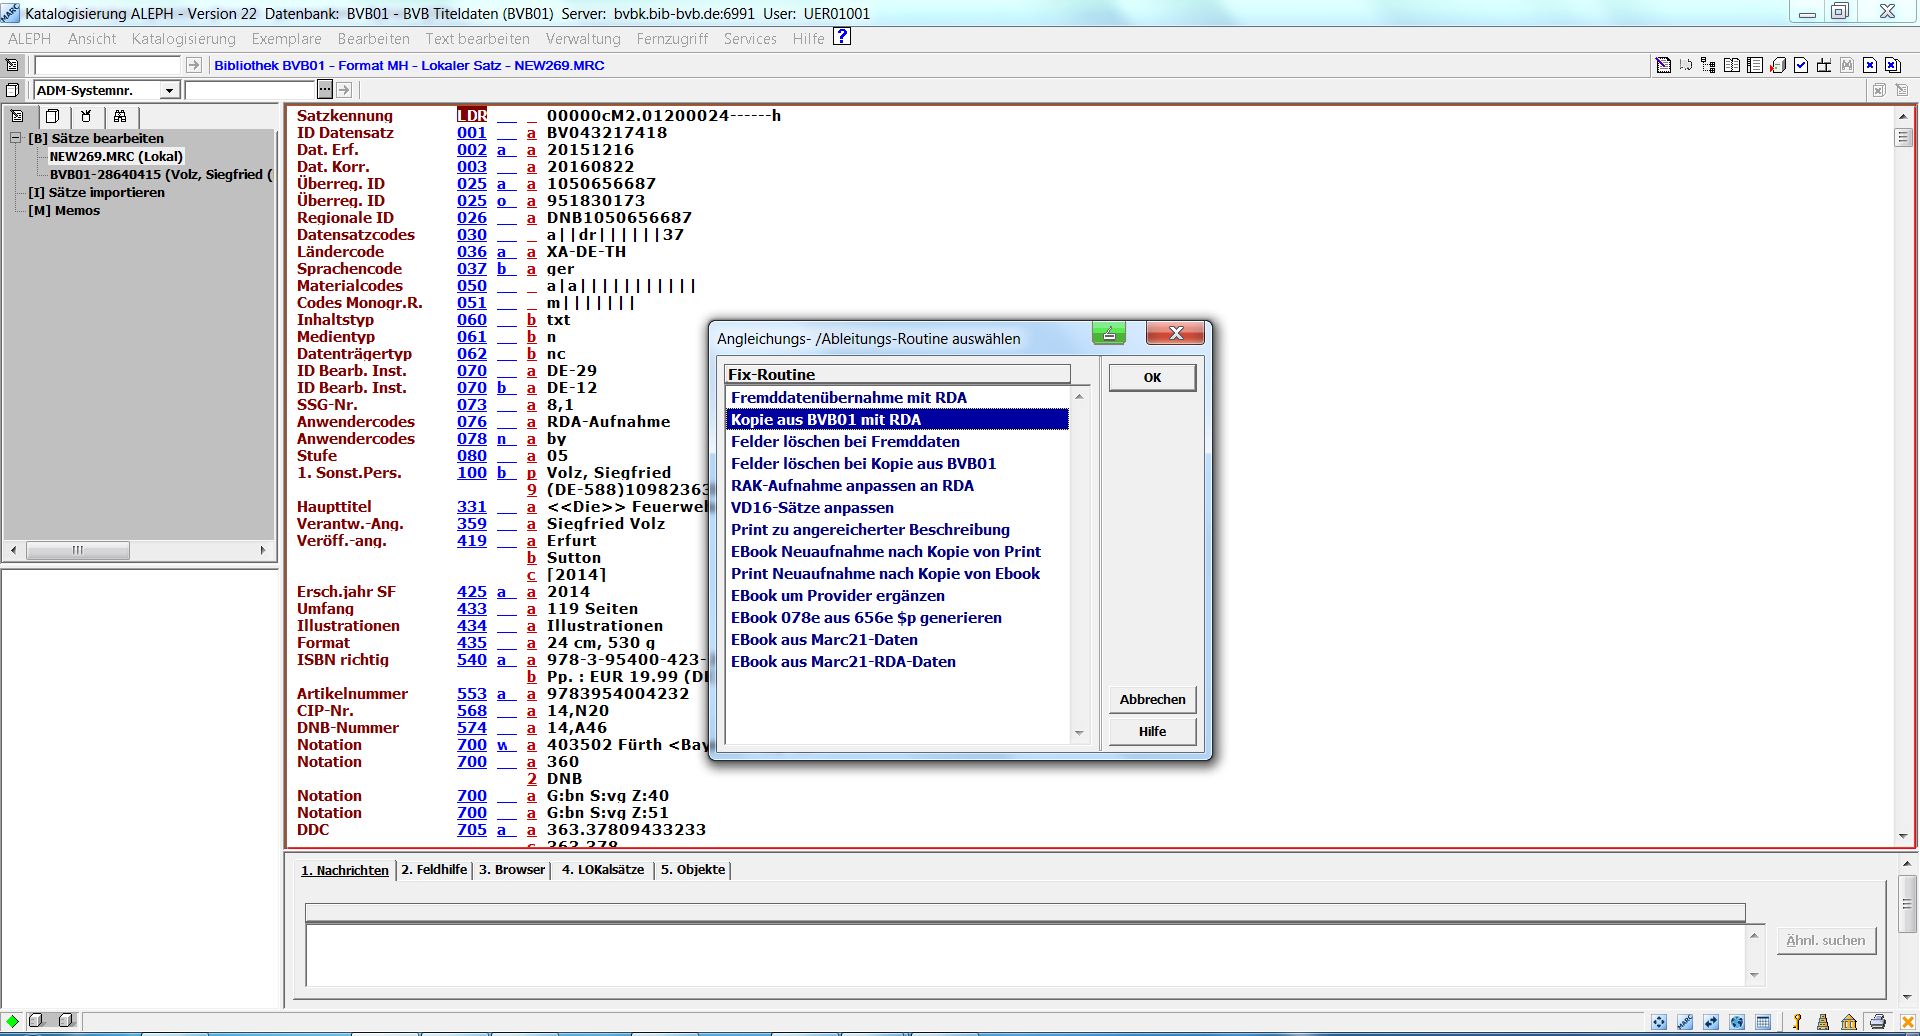Click field tag link 331 for Haupttitel
This screenshot has width=1920, height=1036.
pyautogui.click(x=471, y=507)
